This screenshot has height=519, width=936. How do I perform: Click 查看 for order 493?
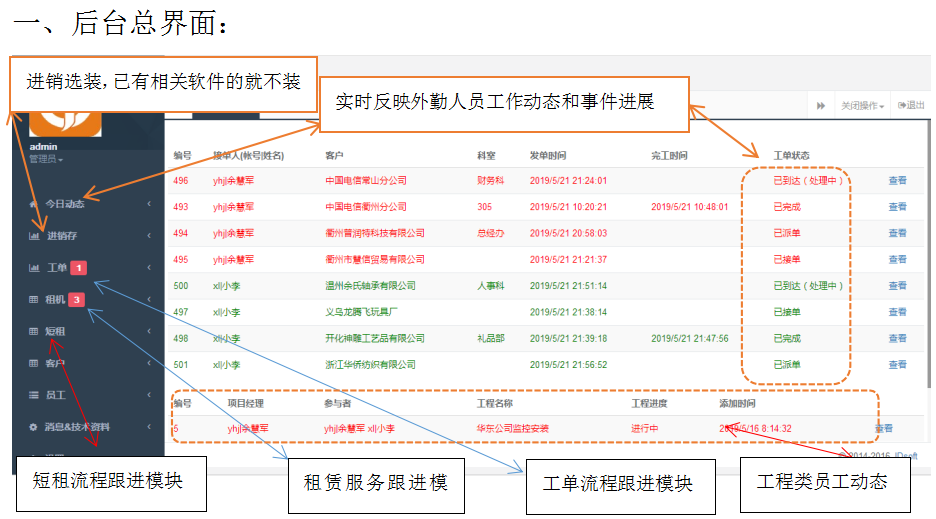pyautogui.click(x=897, y=207)
